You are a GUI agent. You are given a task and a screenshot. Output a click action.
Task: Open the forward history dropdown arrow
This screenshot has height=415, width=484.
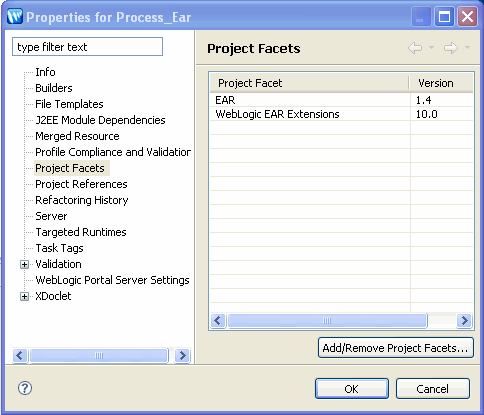tap(467, 48)
